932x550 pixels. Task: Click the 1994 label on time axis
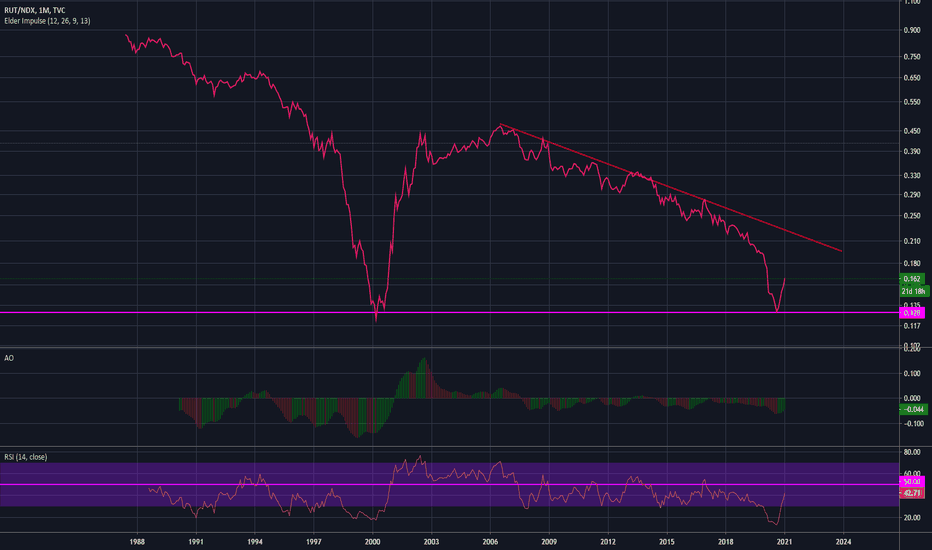255,542
